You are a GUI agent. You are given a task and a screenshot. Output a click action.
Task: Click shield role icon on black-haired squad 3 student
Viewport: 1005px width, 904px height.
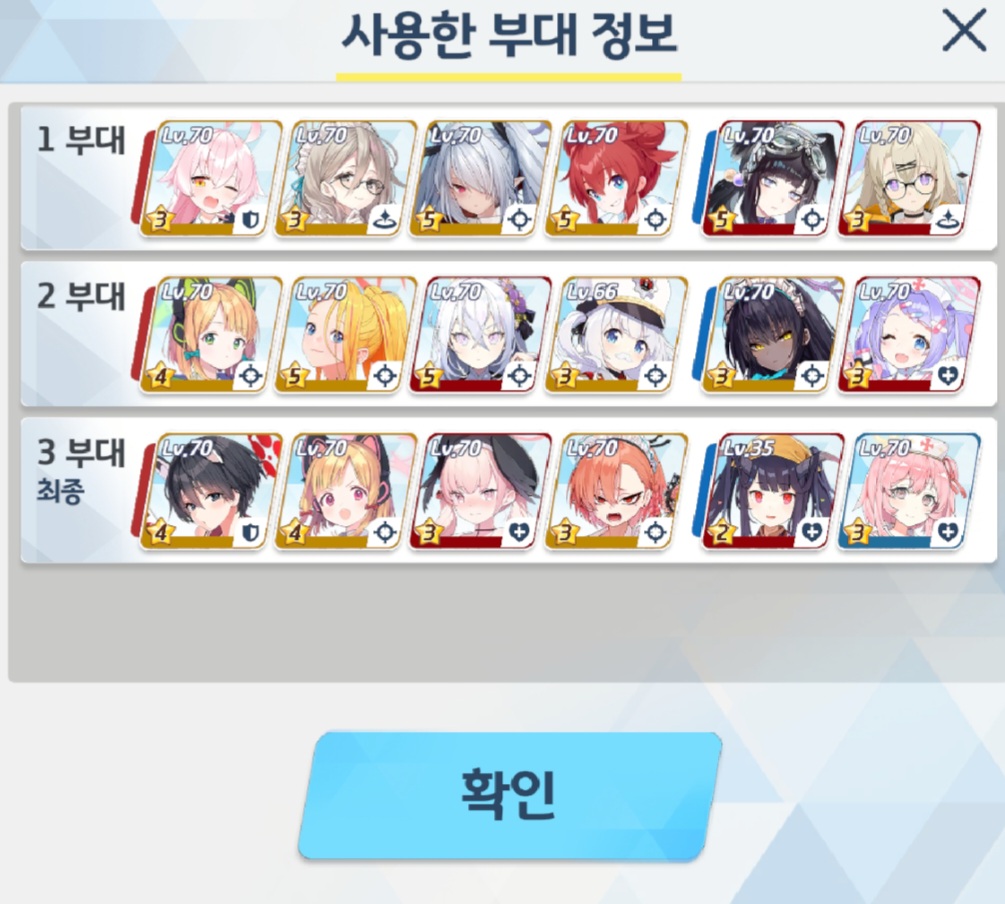tap(250, 533)
